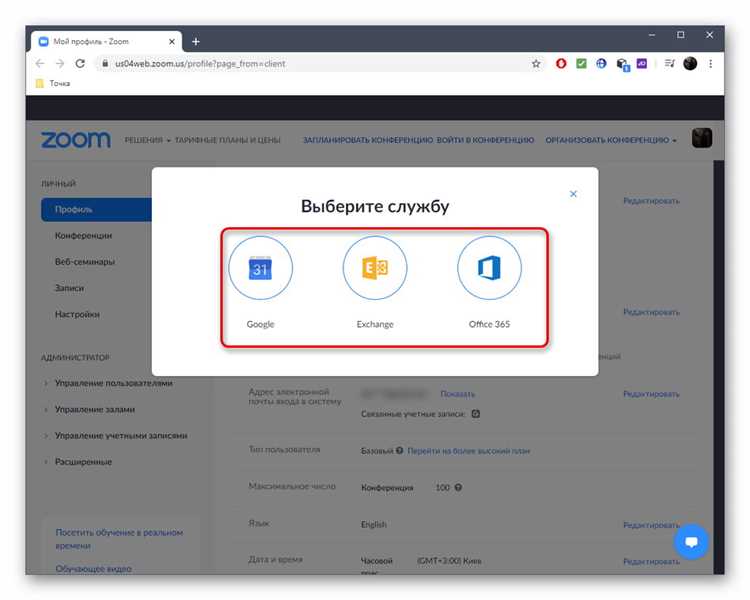The width and height of the screenshot is (750, 600).
Task: Open the Chrome profile avatar
Action: coord(690,63)
